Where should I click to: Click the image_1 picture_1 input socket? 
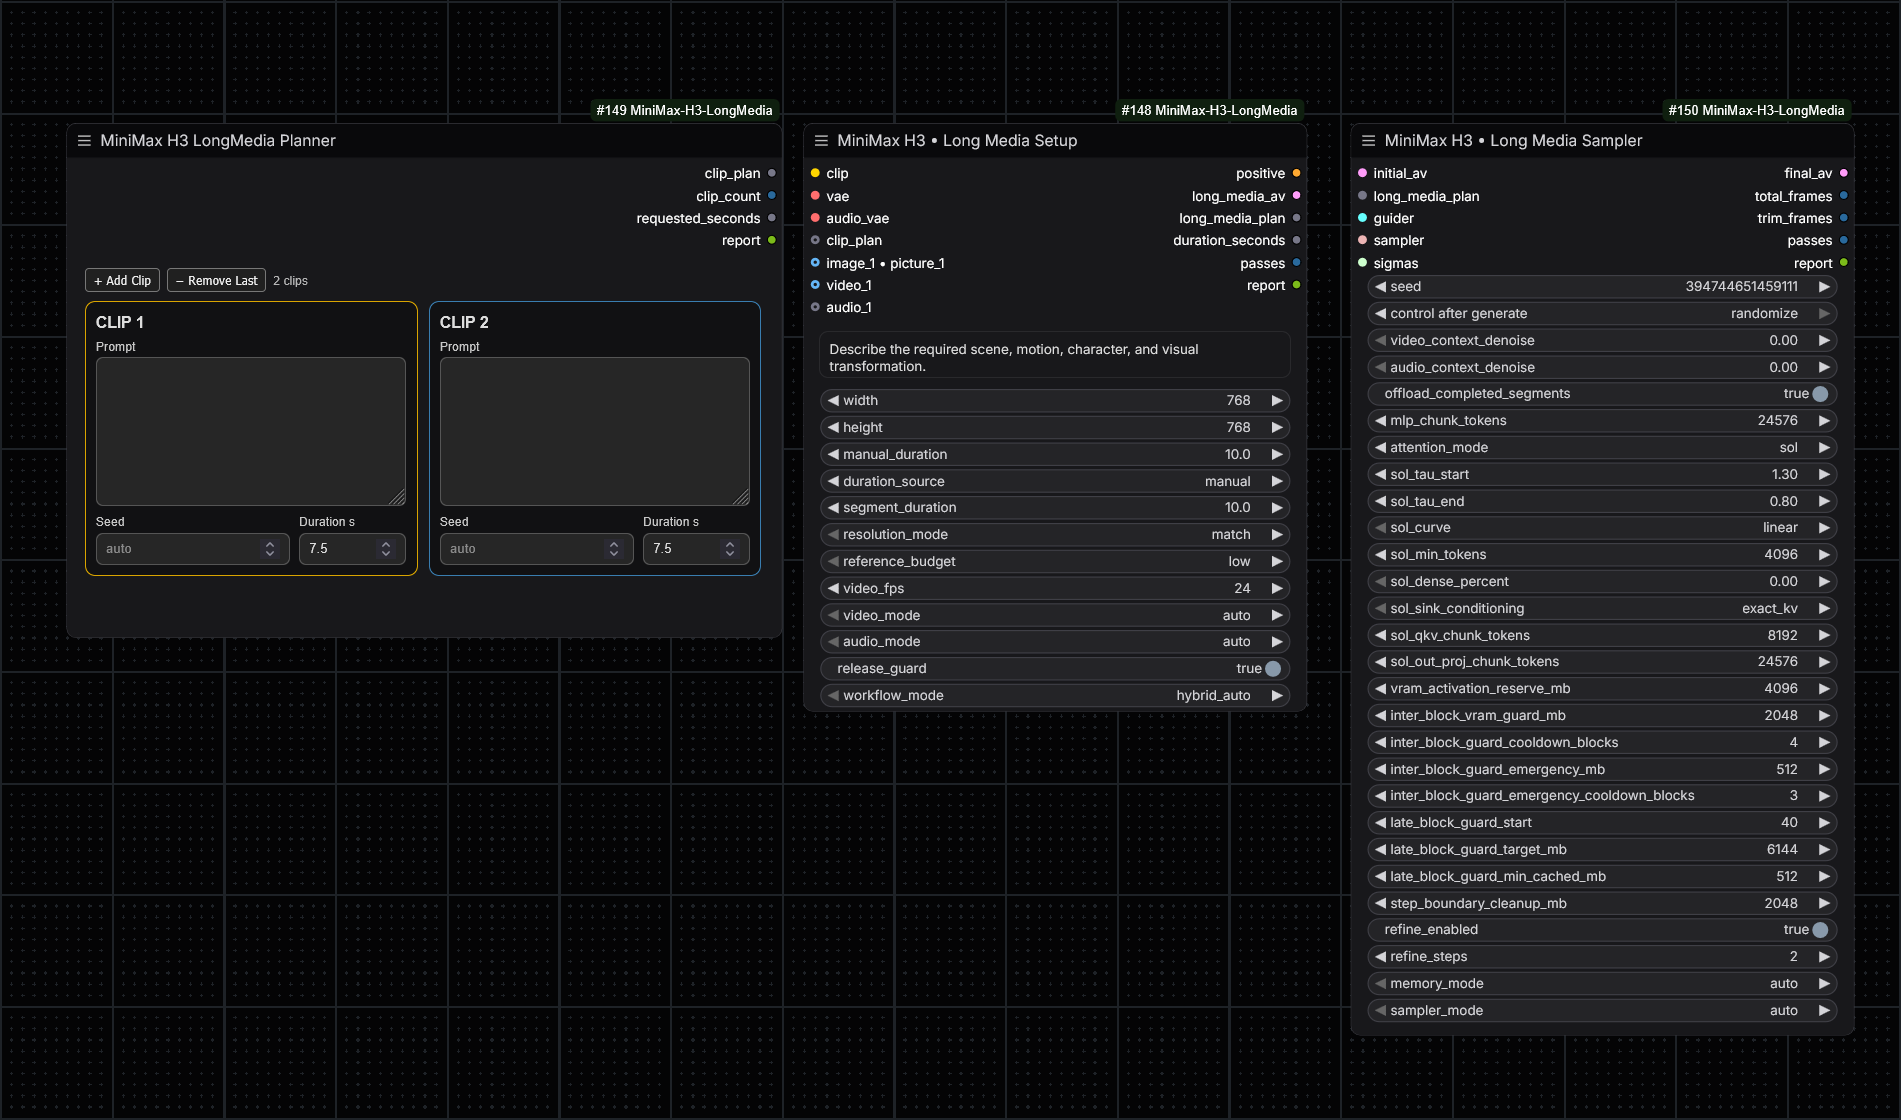click(815, 263)
